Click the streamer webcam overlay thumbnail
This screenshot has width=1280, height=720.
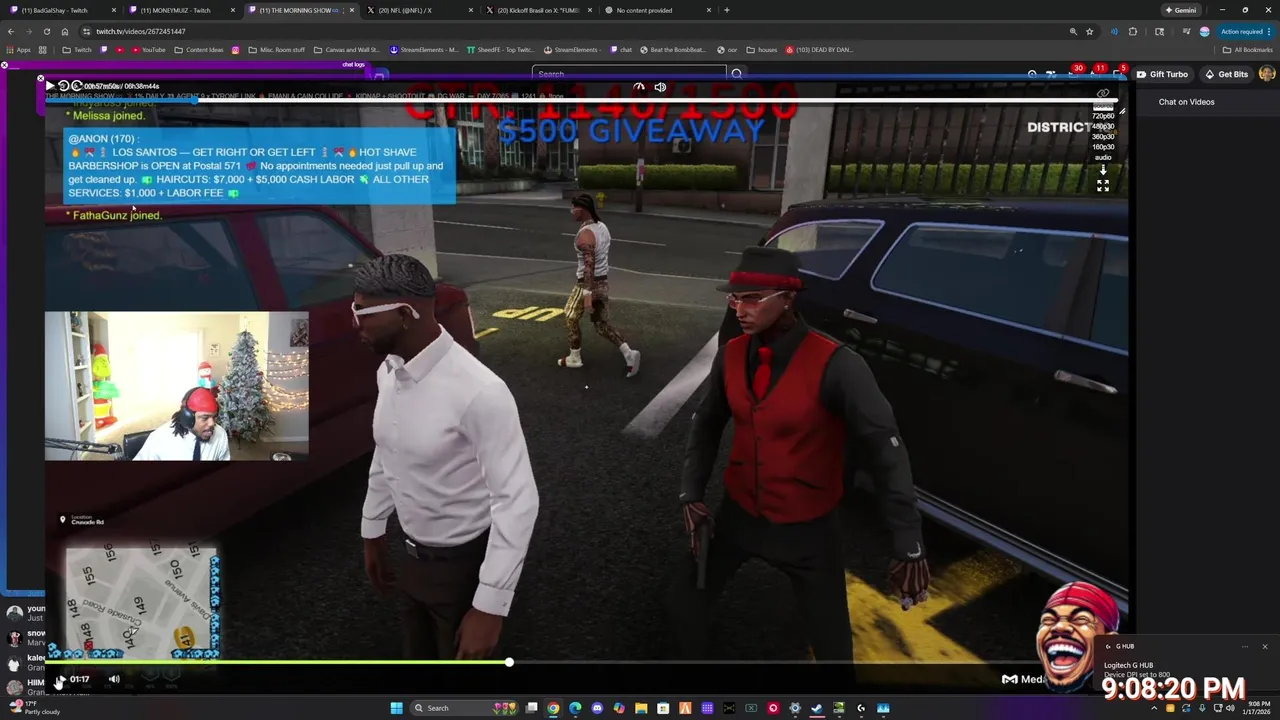[177, 386]
